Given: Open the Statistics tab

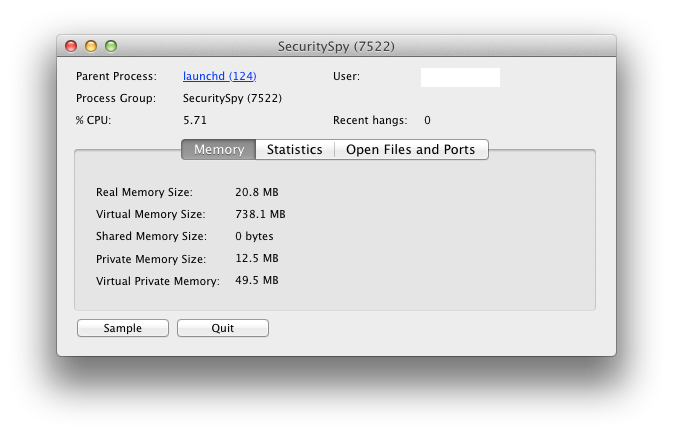Looking at the screenshot, I should point(294,149).
